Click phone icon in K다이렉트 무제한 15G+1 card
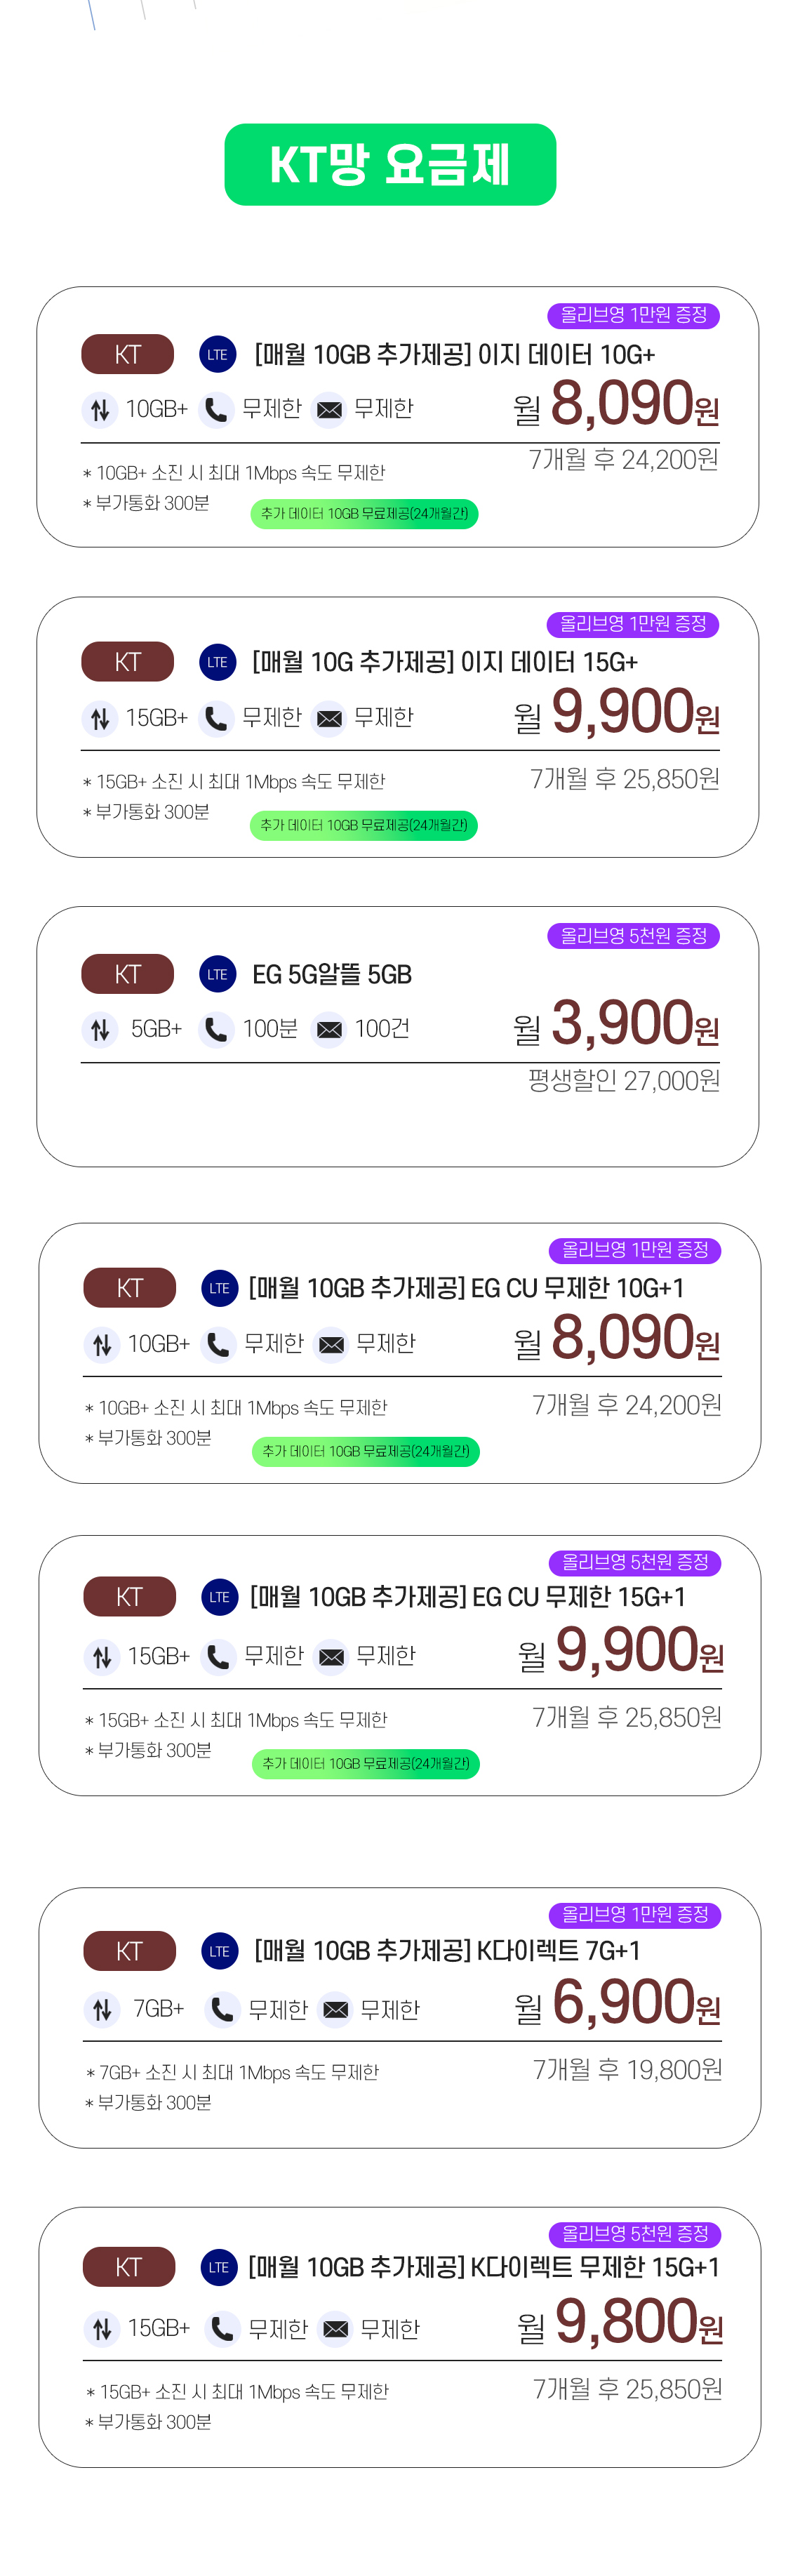The image size is (800, 2576). click(x=223, y=2329)
